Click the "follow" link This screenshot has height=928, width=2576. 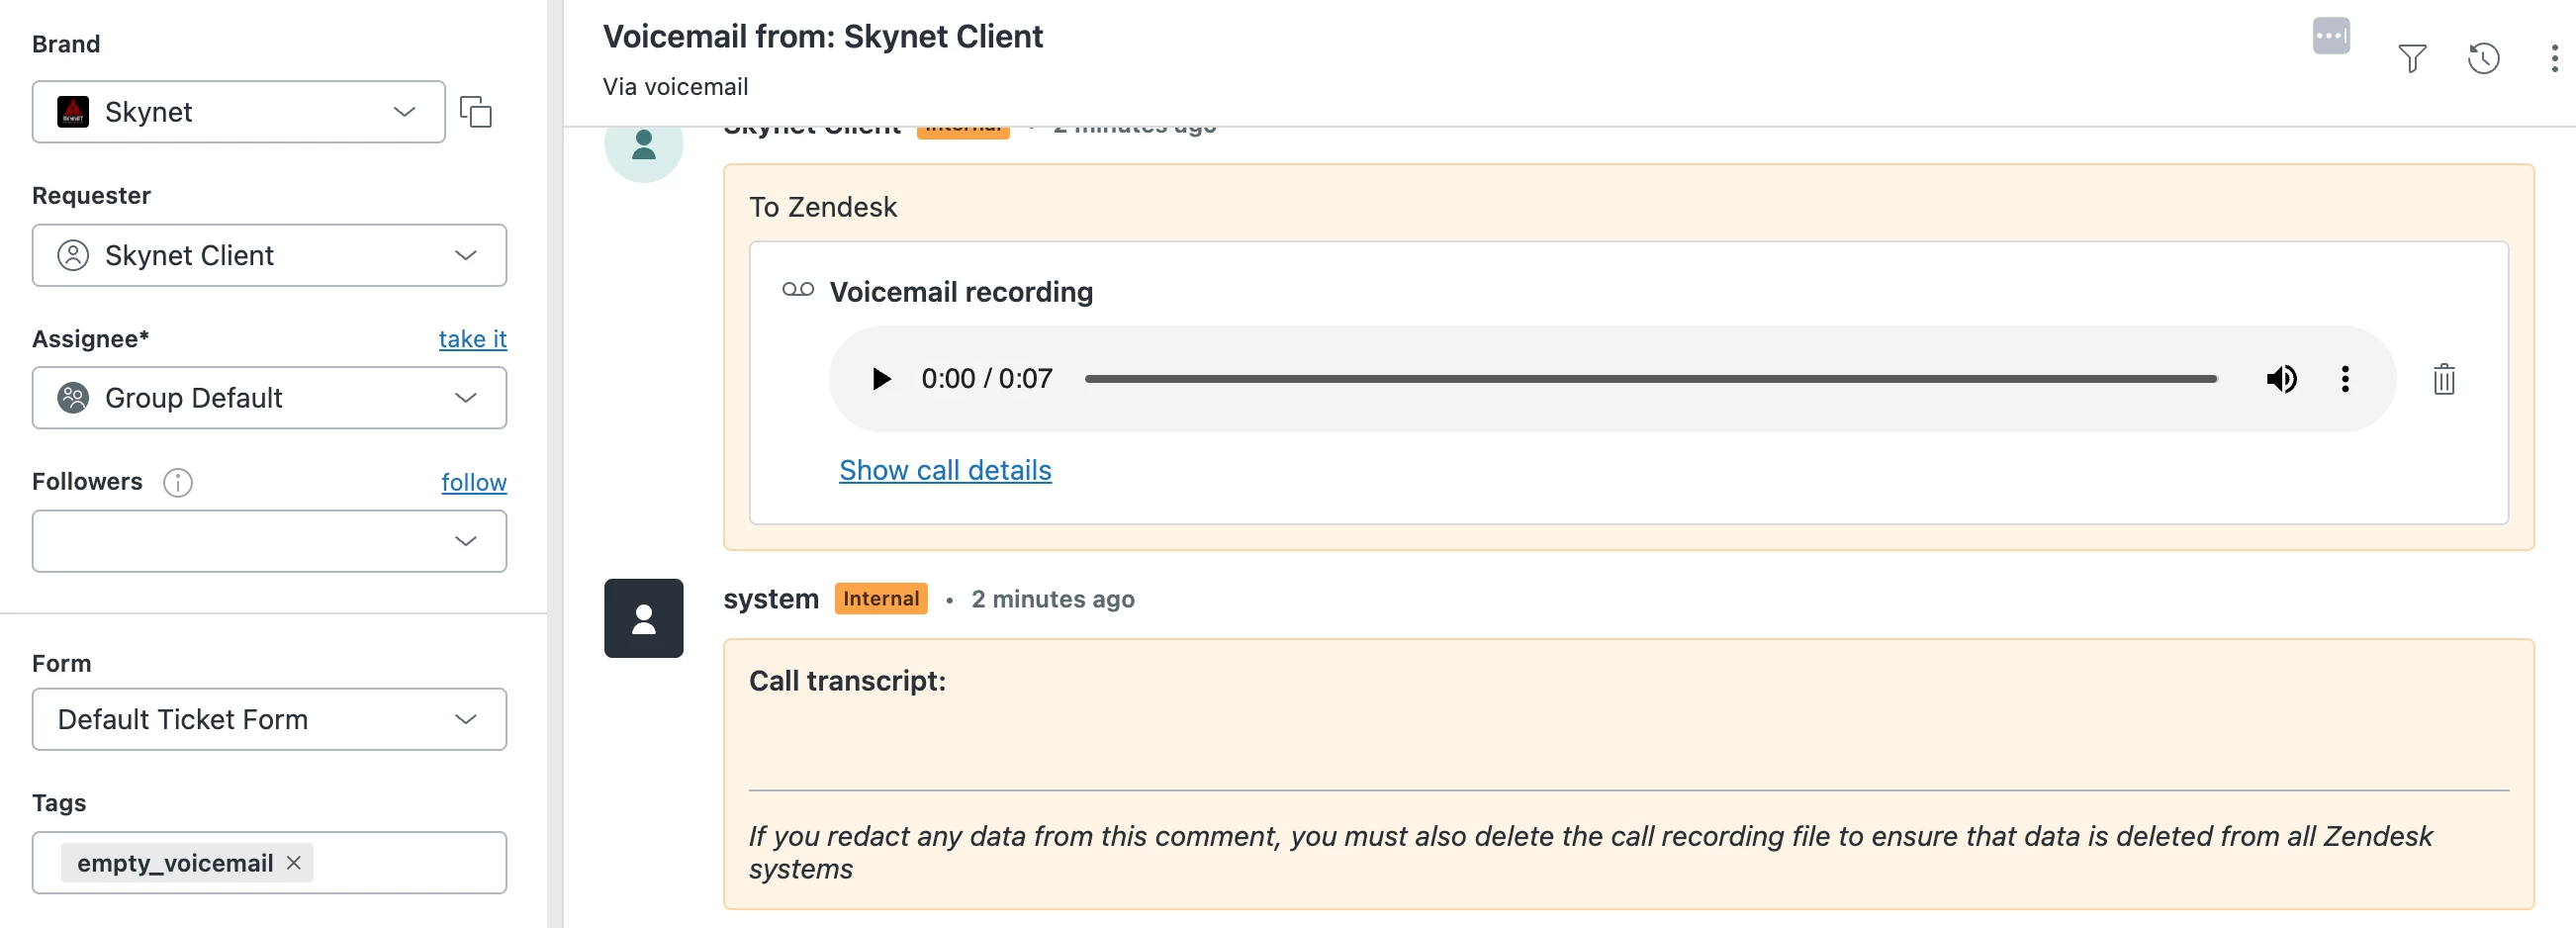coord(473,483)
